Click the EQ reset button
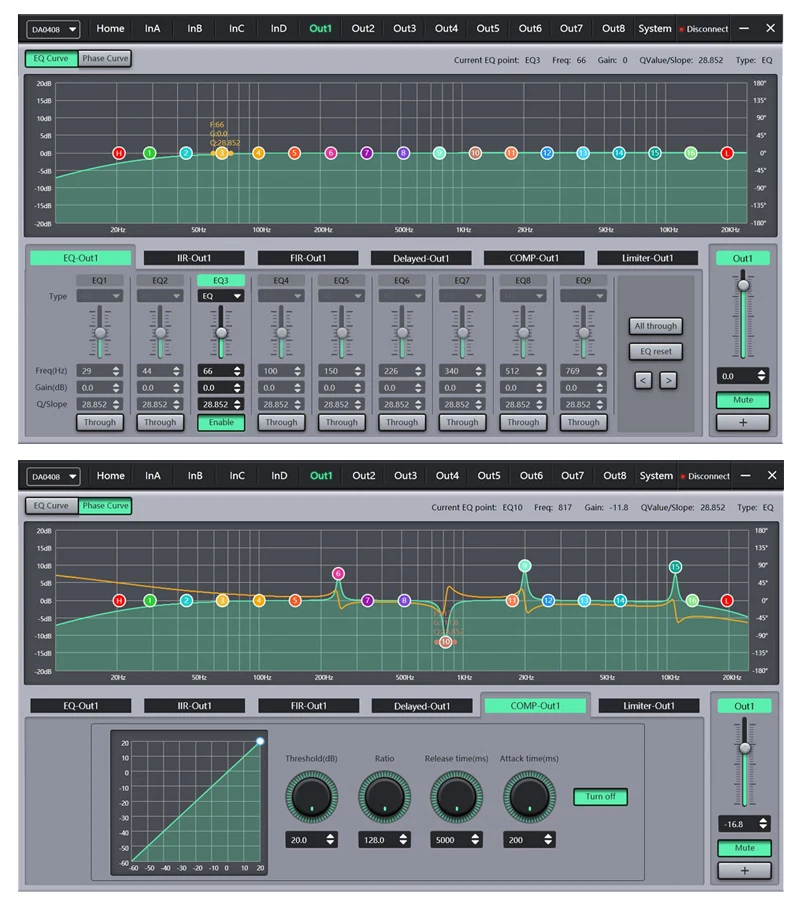The image size is (800, 907). [x=655, y=351]
